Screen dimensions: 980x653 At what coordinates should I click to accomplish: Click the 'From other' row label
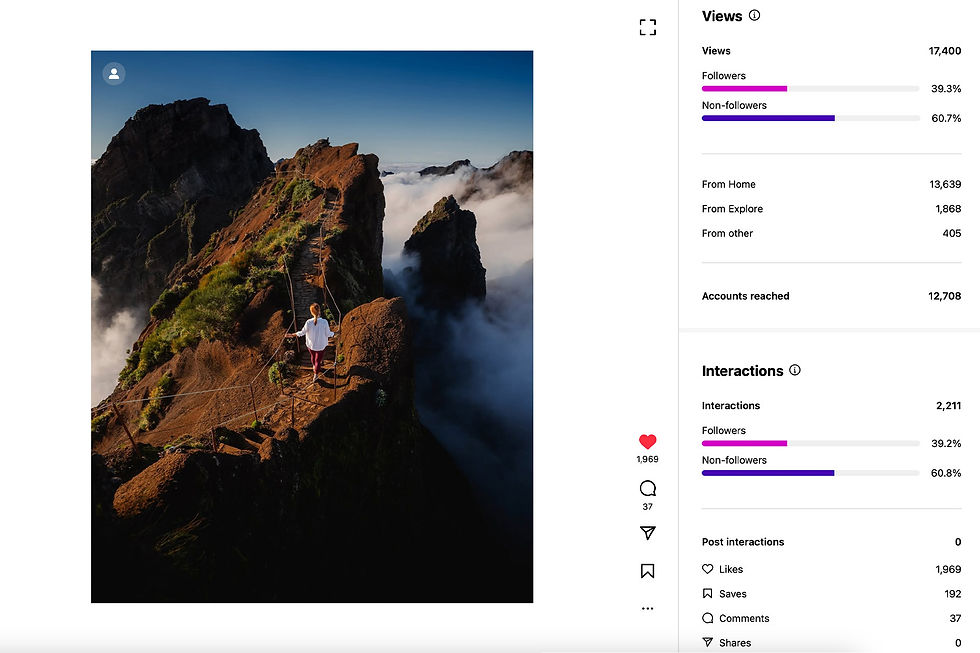(727, 233)
